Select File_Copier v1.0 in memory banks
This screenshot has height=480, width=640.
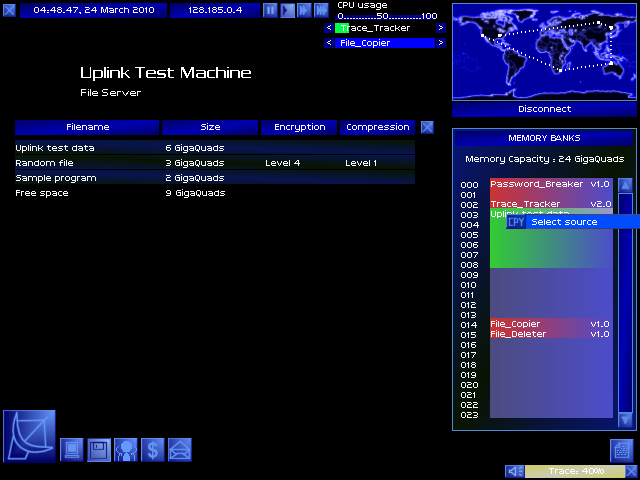pyautogui.click(x=551, y=324)
